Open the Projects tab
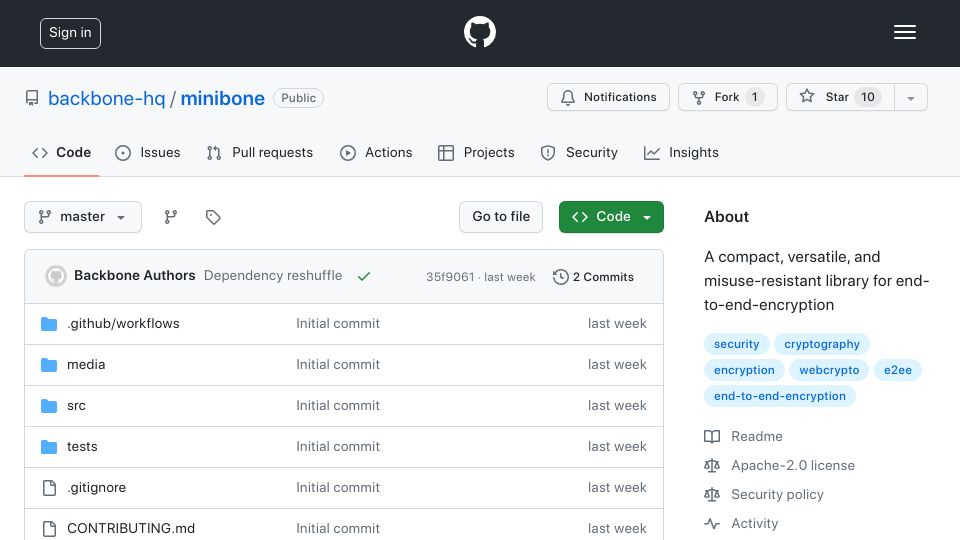 (x=476, y=152)
